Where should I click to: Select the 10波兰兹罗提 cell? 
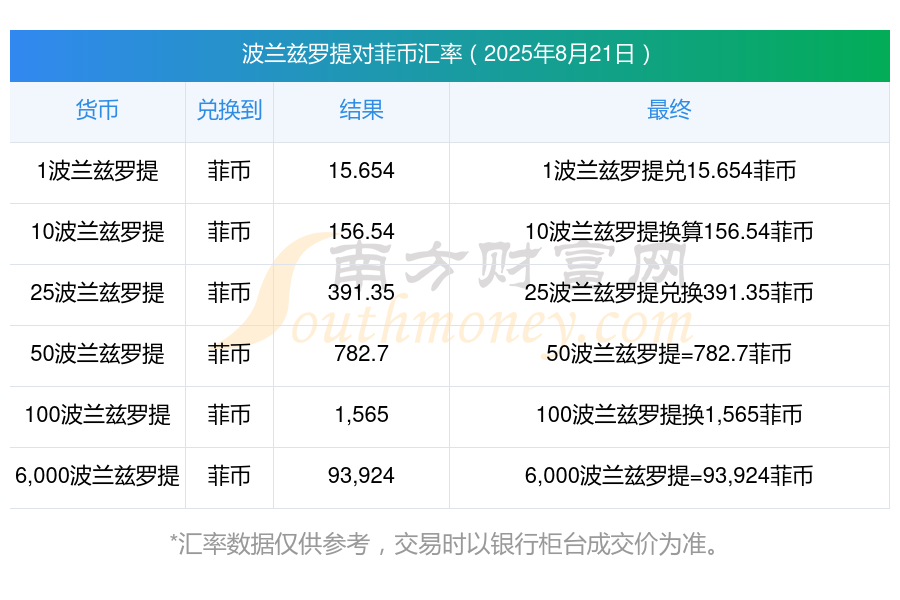(x=97, y=232)
